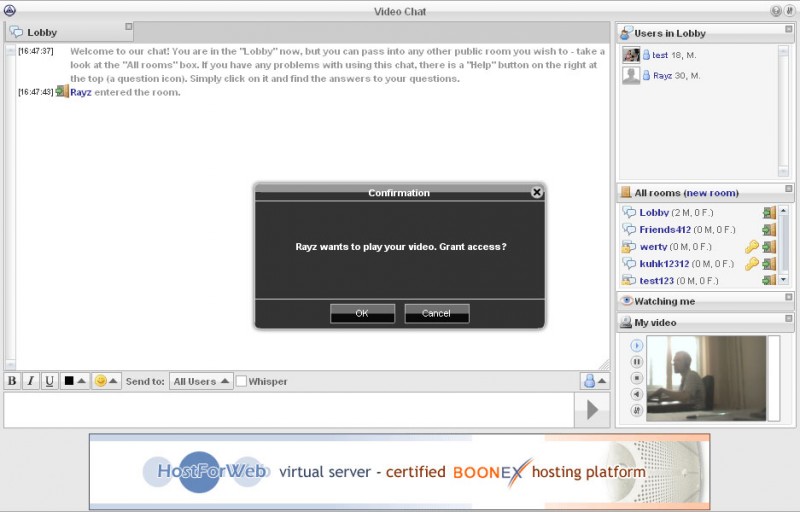Click the enter-room door icon for kuhk12312
The height and width of the screenshot is (512, 800).
769,264
